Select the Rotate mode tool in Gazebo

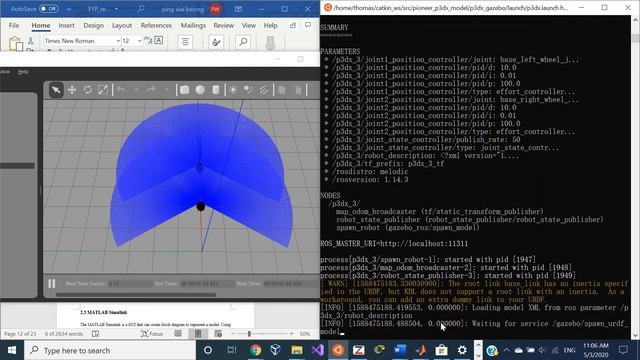coord(88,90)
